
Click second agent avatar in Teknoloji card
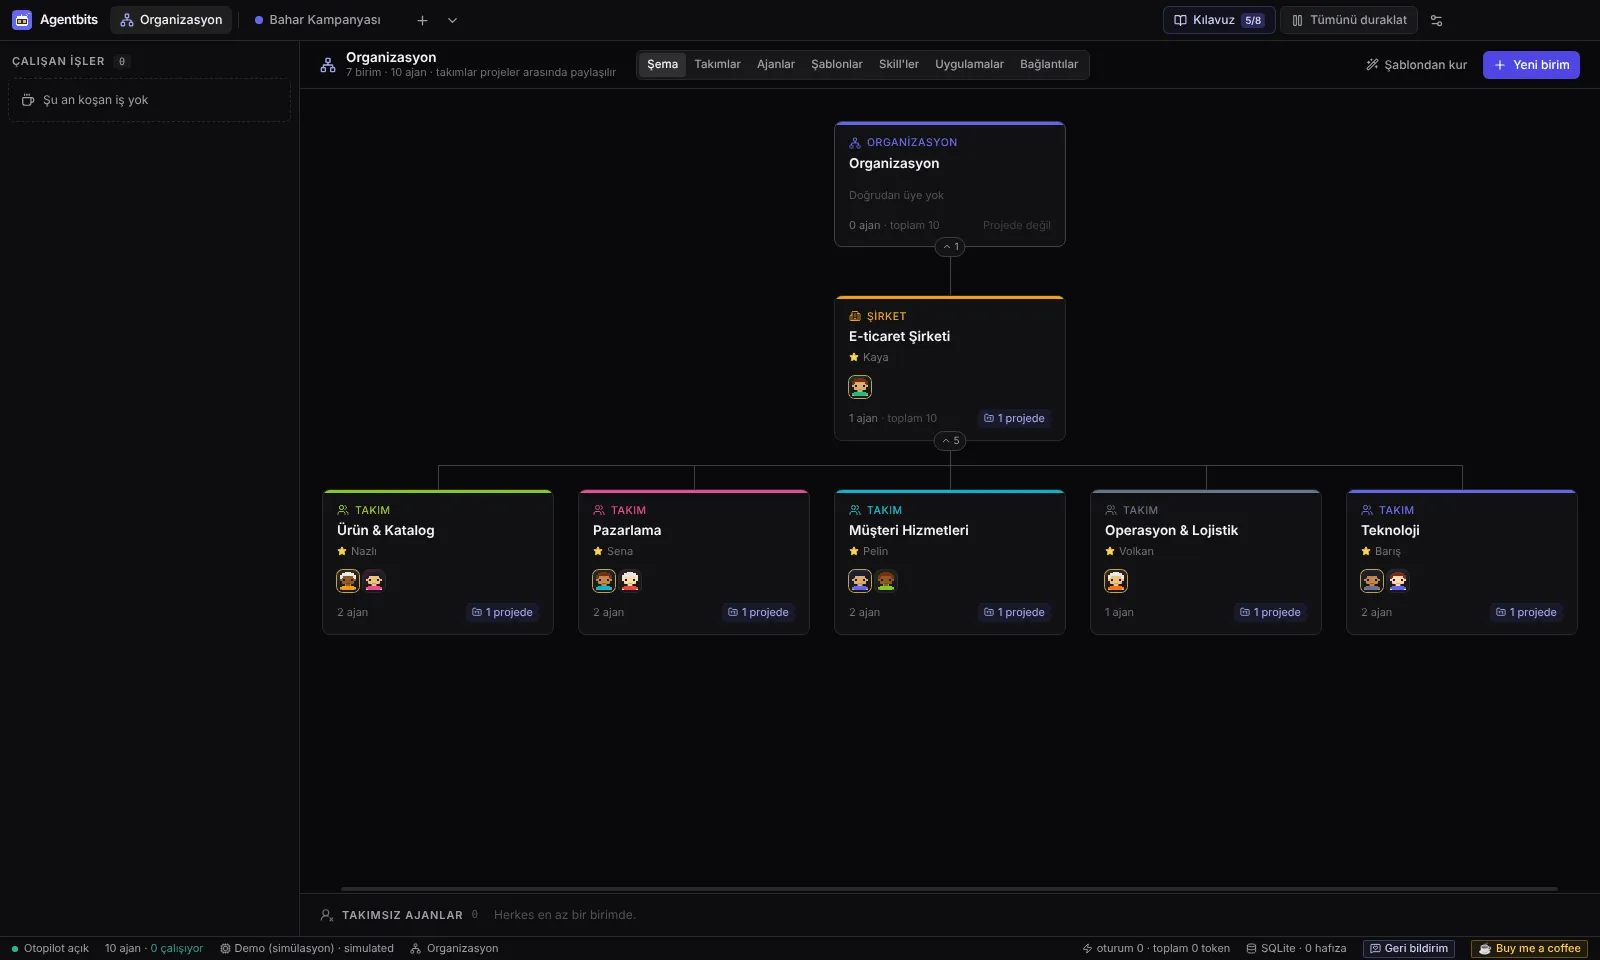pyautogui.click(x=1398, y=581)
